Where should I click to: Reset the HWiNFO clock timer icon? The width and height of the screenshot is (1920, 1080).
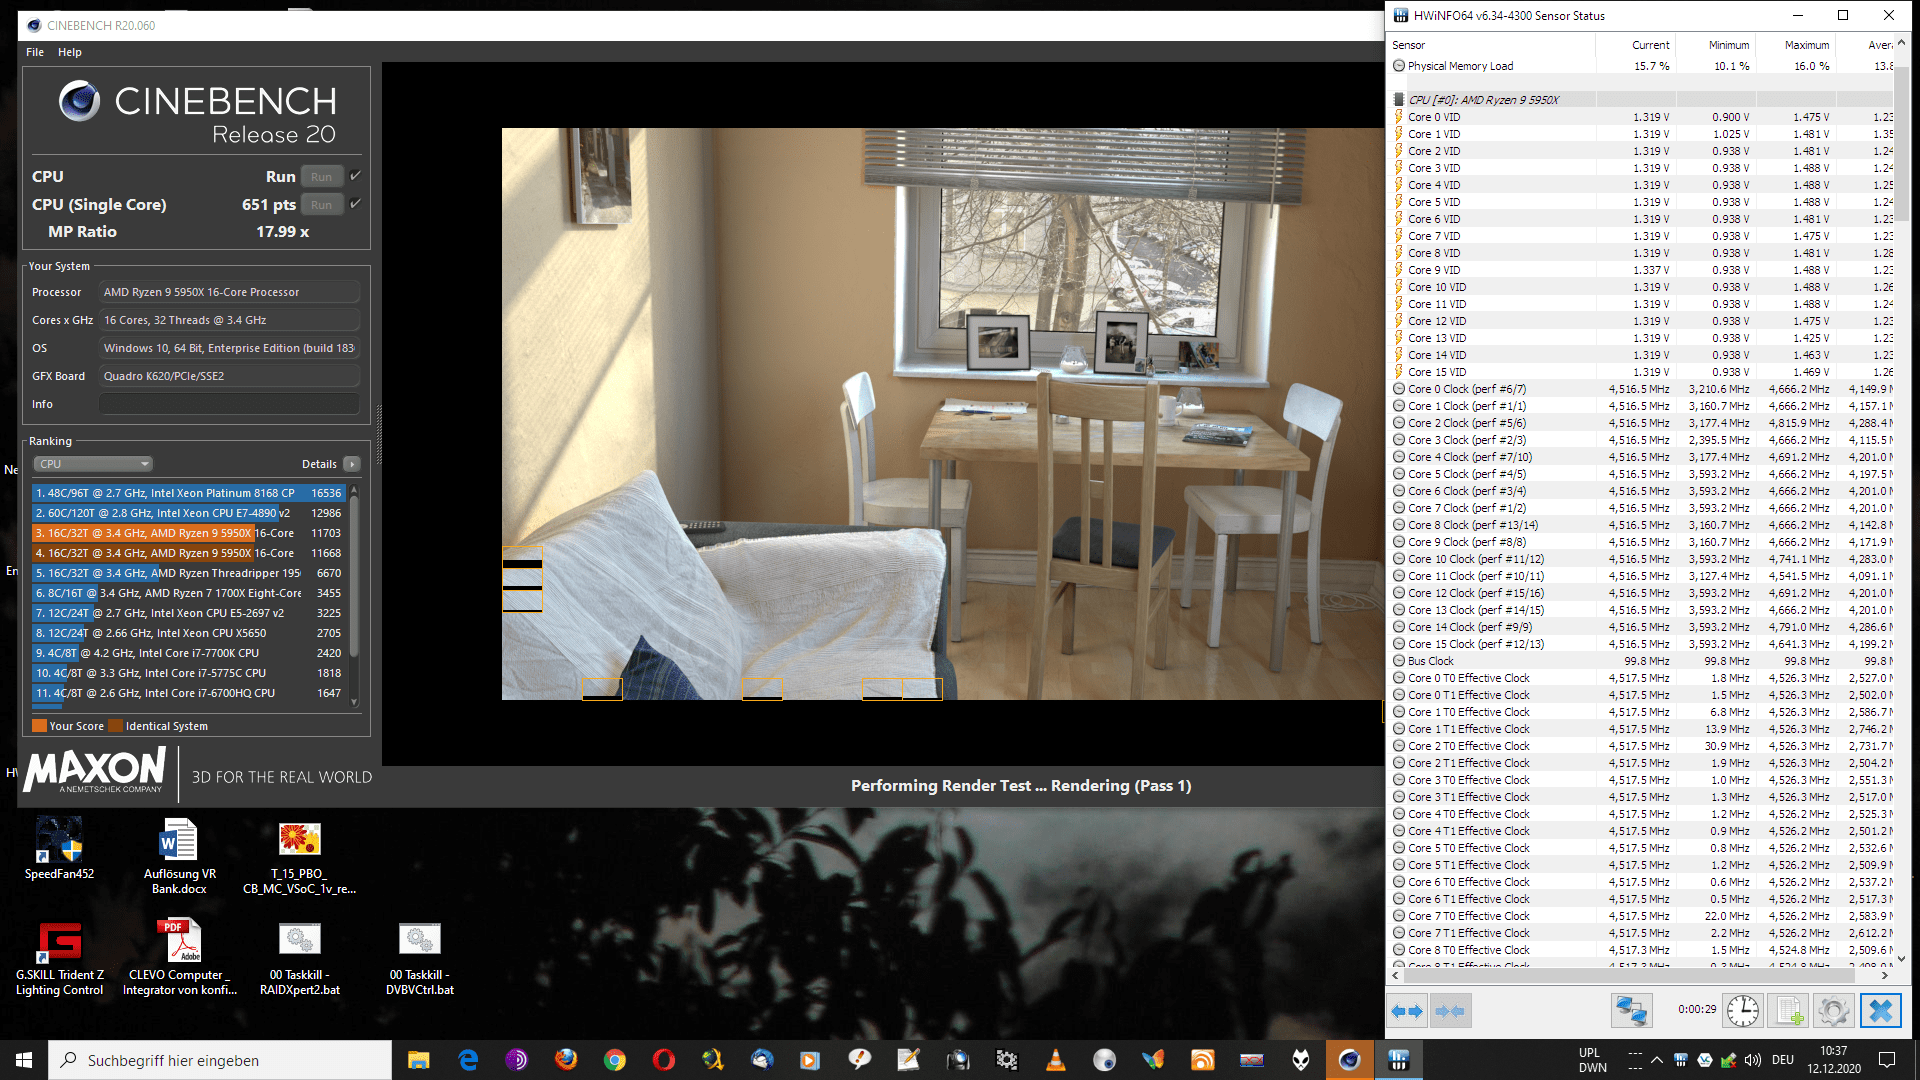coord(1743,1011)
